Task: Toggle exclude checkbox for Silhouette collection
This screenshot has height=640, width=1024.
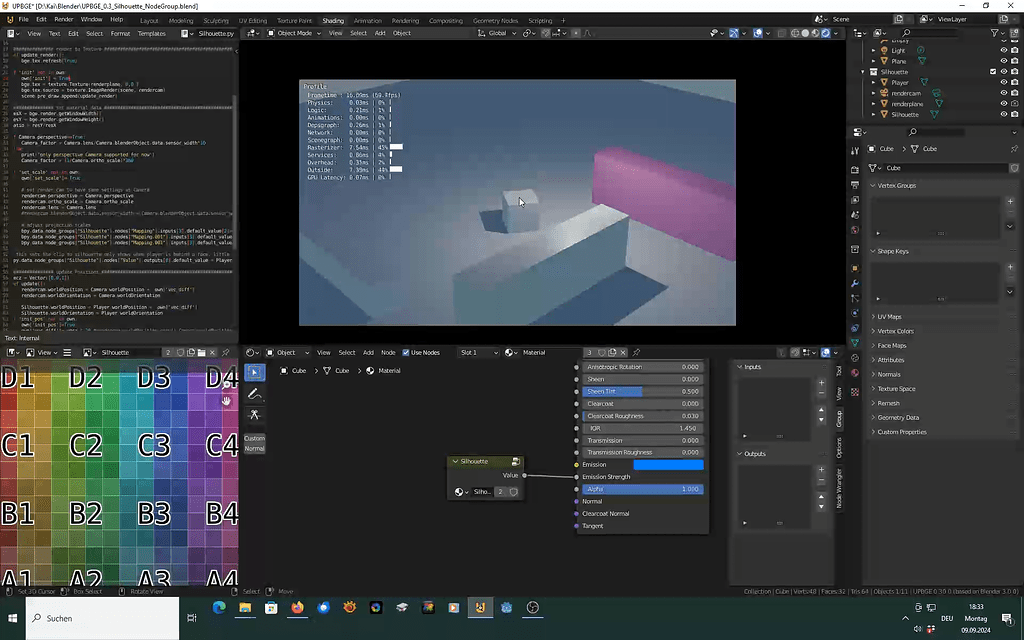Action: [x=993, y=72]
